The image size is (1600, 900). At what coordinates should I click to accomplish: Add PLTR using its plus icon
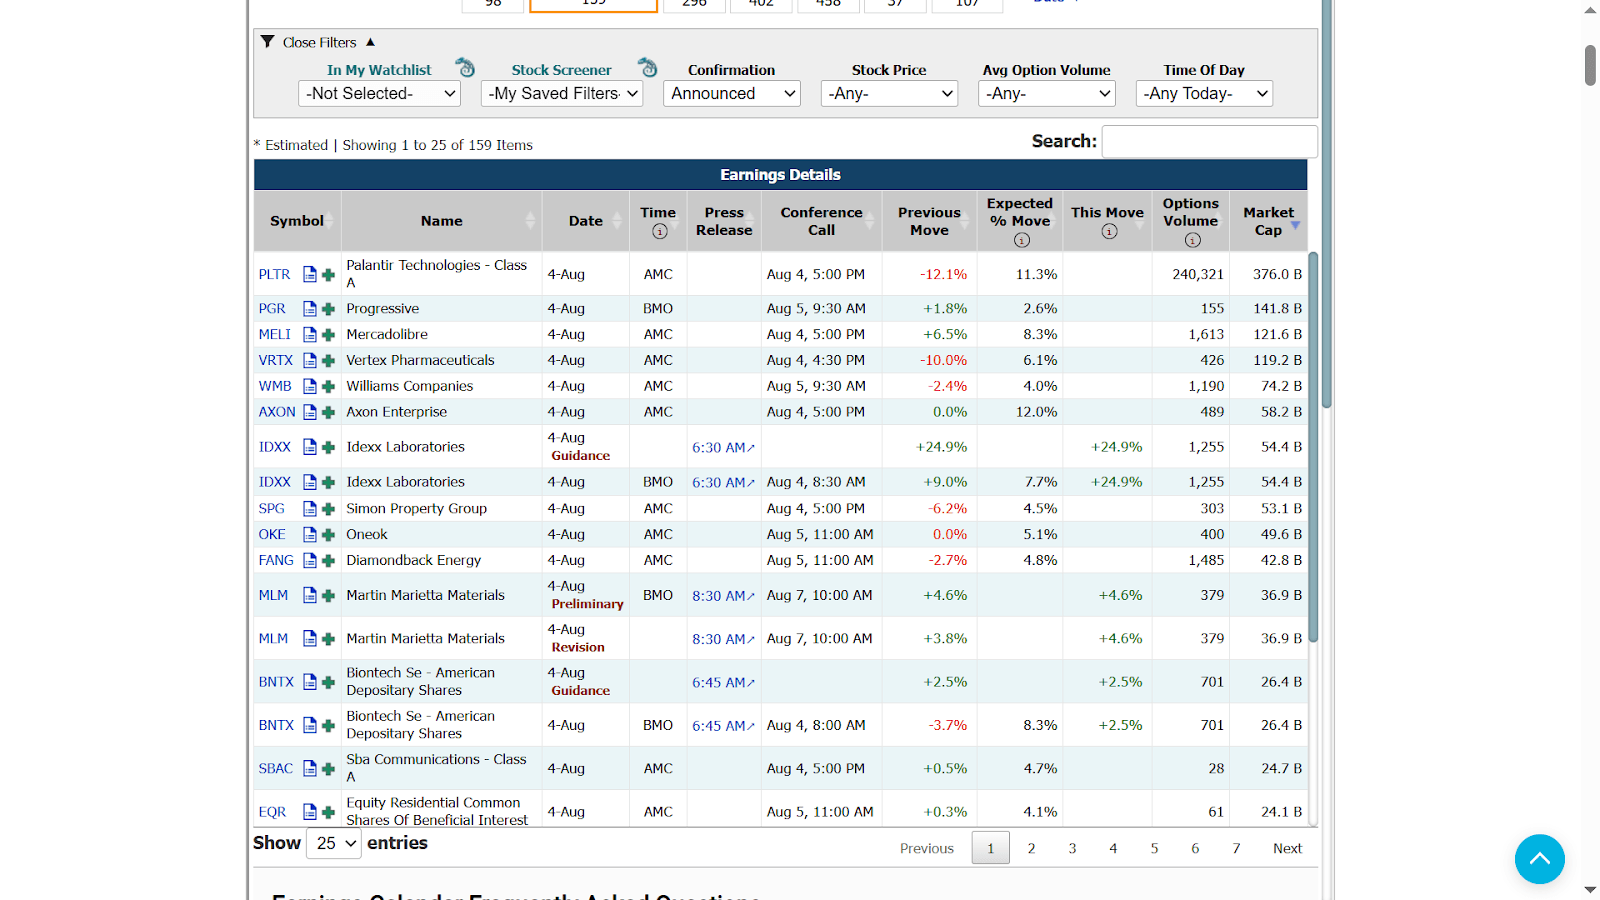[328, 274]
